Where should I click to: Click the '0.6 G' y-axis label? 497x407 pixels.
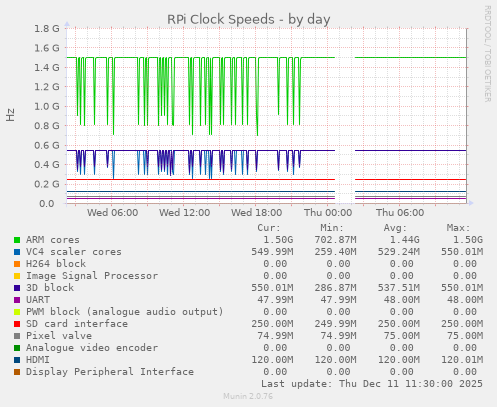pyautogui.click(x=47, y=145)
